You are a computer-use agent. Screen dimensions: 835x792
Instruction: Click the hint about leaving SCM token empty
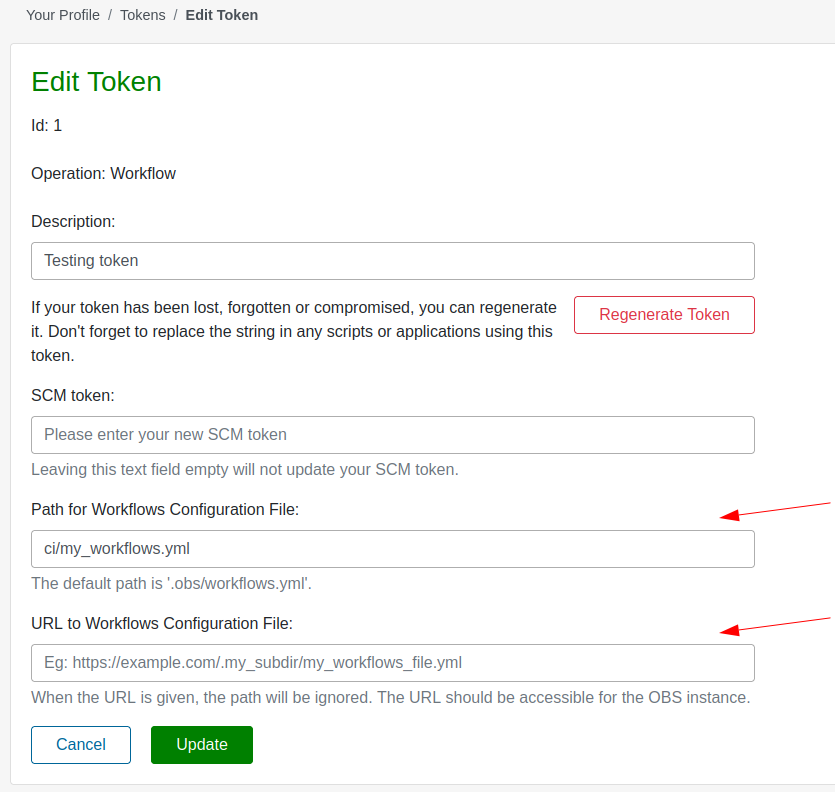[245, 469]
